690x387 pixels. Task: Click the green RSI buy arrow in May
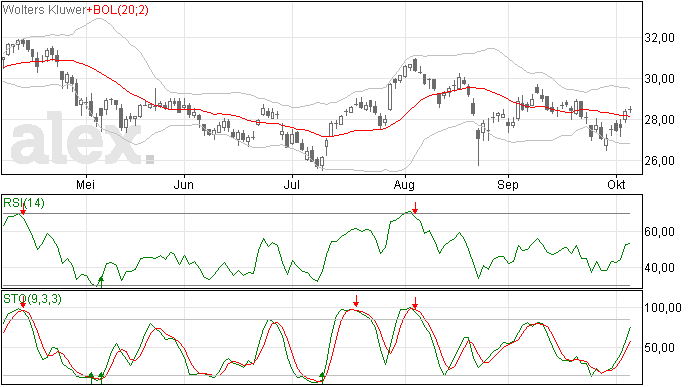pyautogui.click(x=101, y=282)
